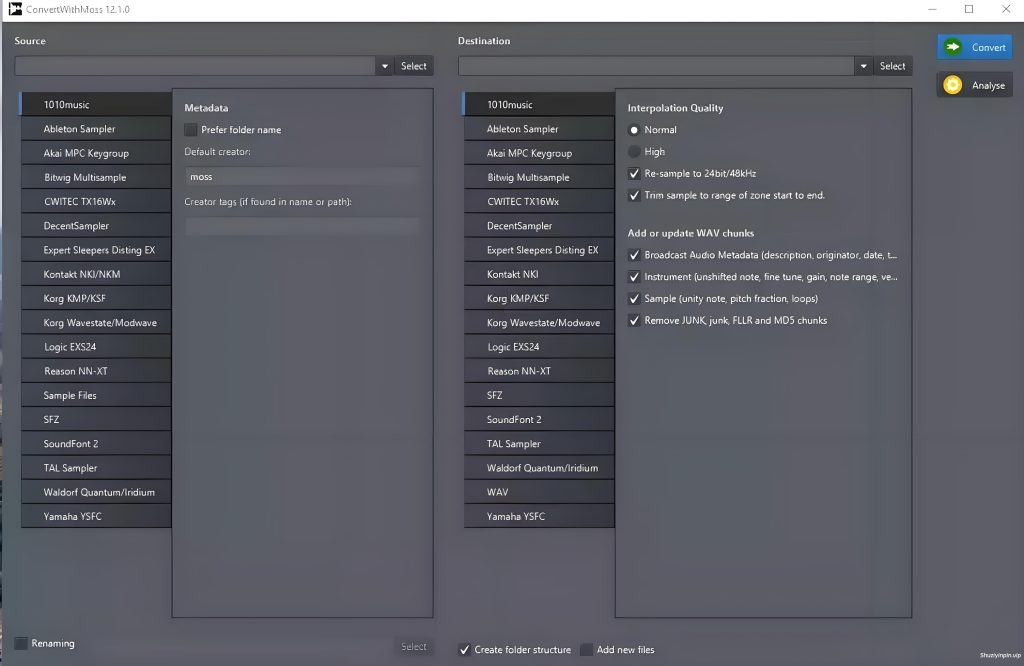Select source tab 1010music
Viewport: 1024px width, 666px height.
click(96, 104)
